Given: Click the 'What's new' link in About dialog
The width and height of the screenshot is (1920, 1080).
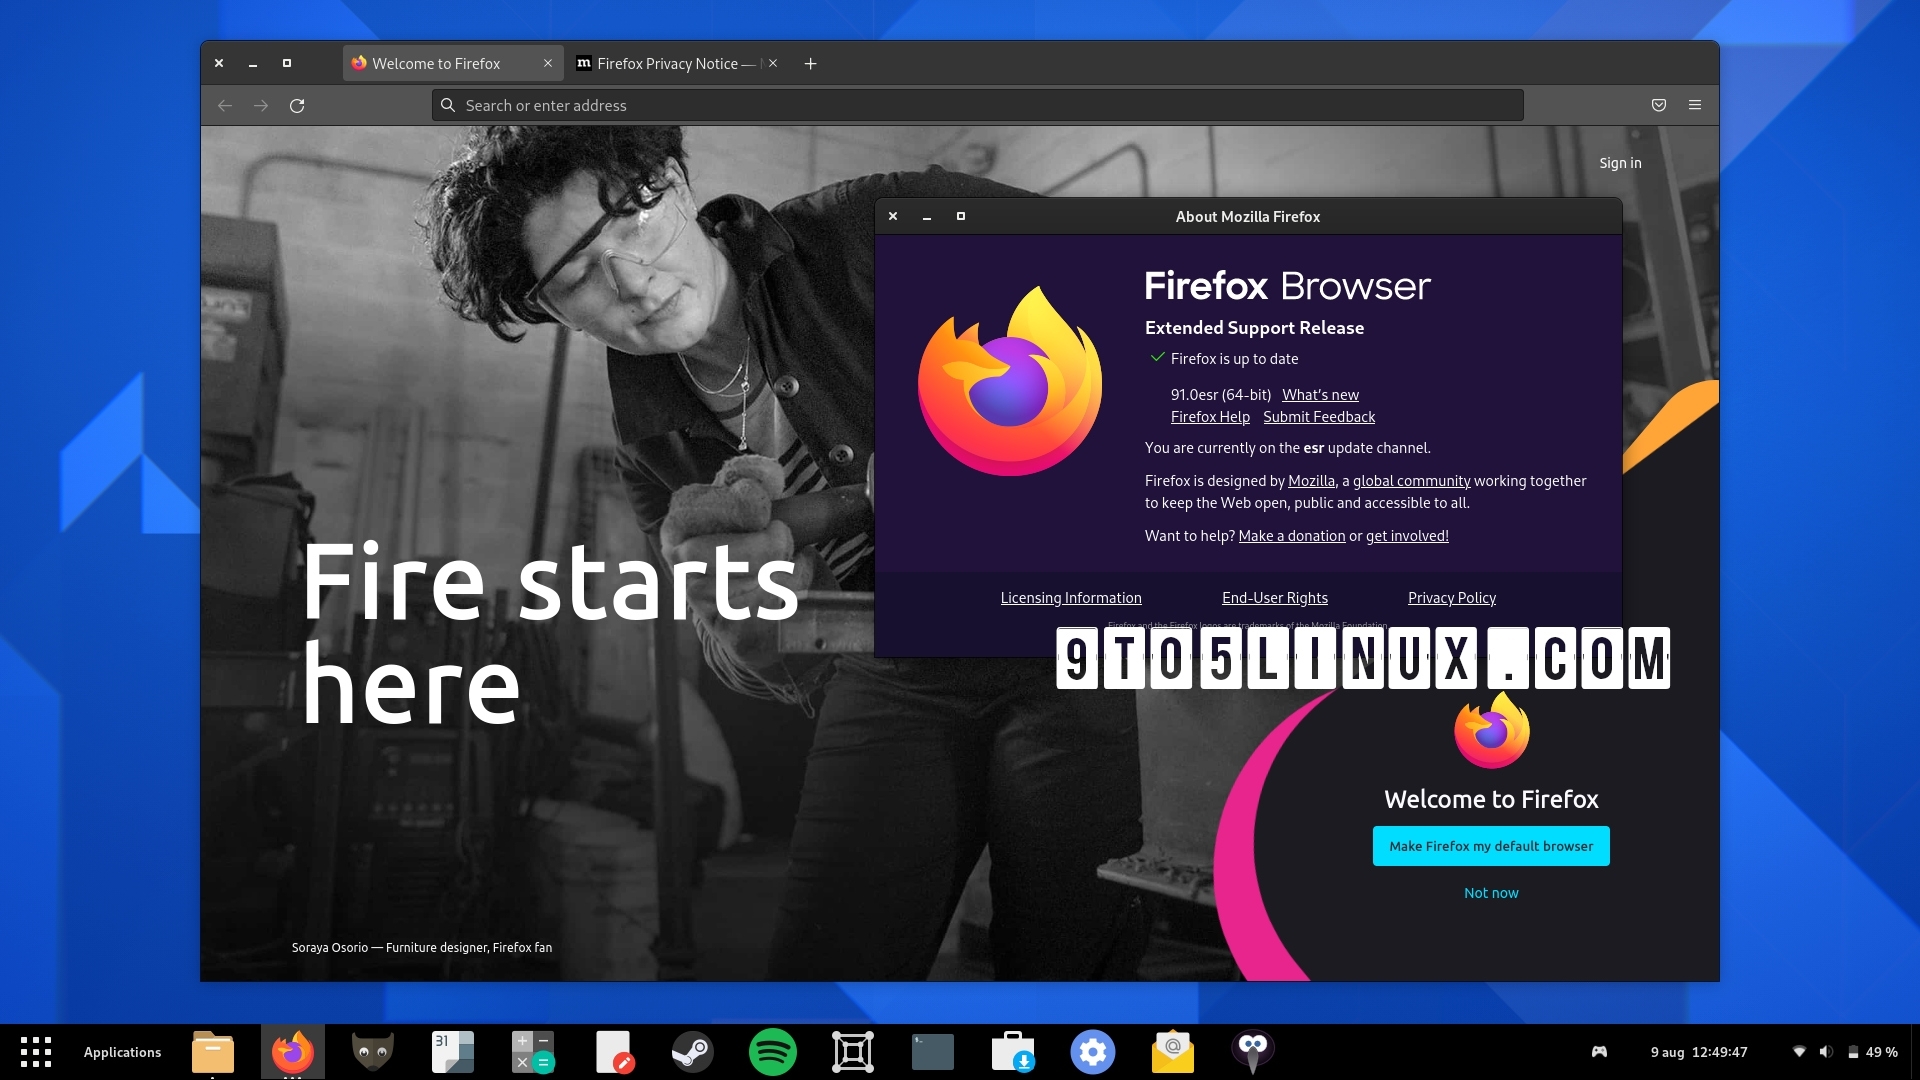Looking at the screenshot, I should coord(1320,393).
